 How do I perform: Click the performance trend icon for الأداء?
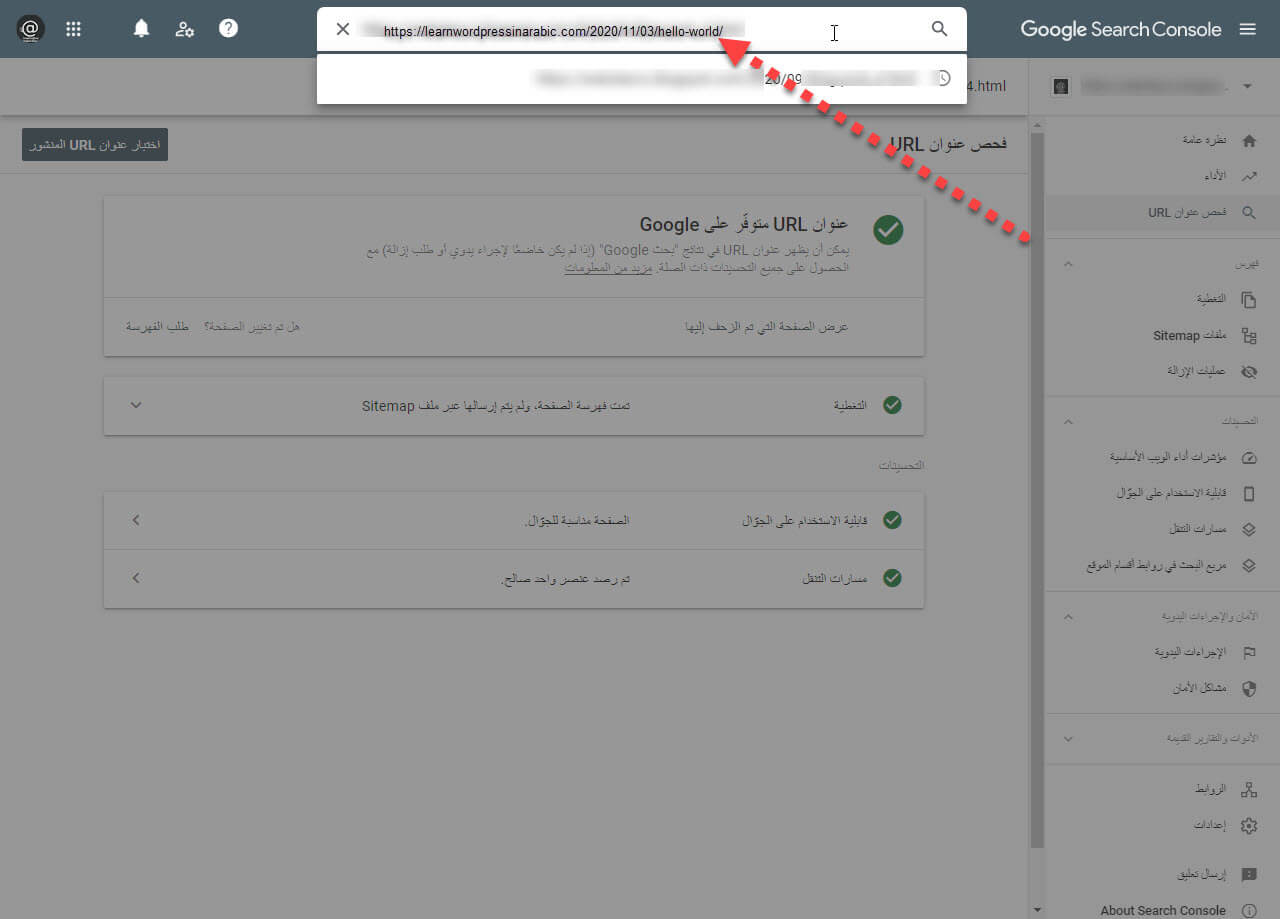coord(1249,176)
